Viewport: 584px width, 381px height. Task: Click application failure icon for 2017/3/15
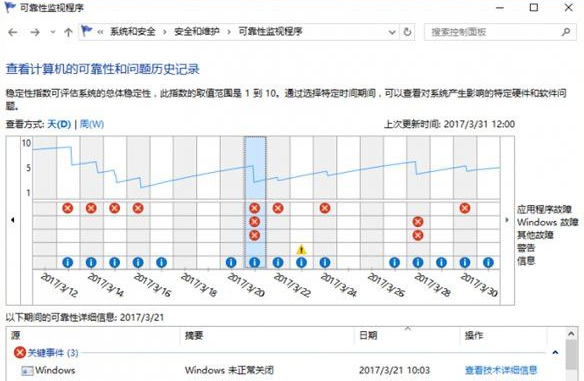click(114, 208)
